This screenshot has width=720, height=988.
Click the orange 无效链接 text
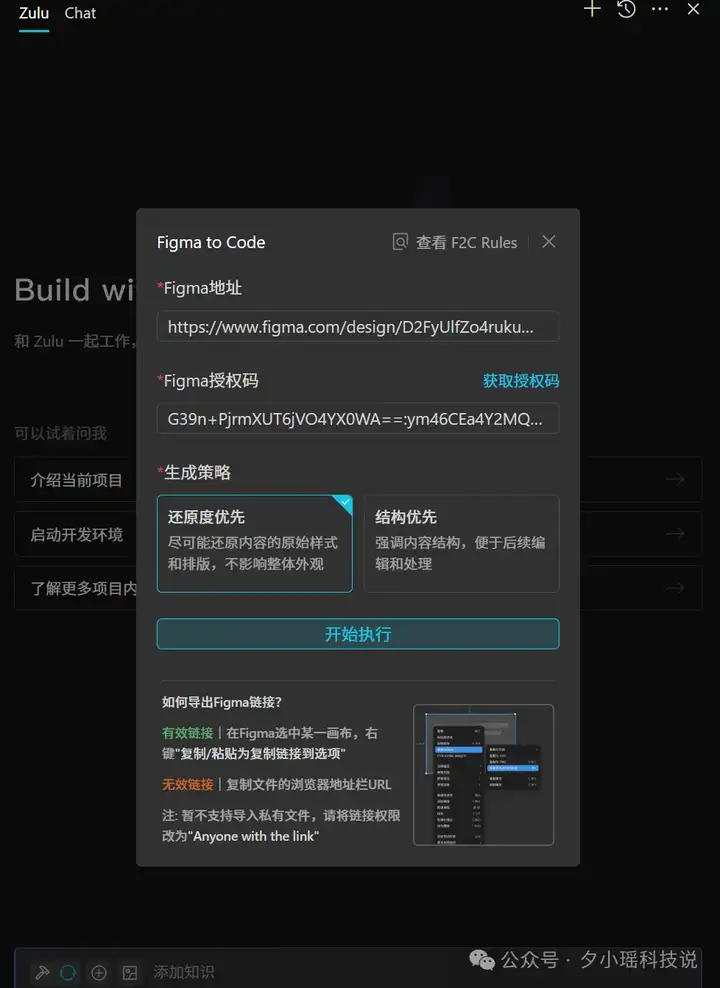point(188,784)
